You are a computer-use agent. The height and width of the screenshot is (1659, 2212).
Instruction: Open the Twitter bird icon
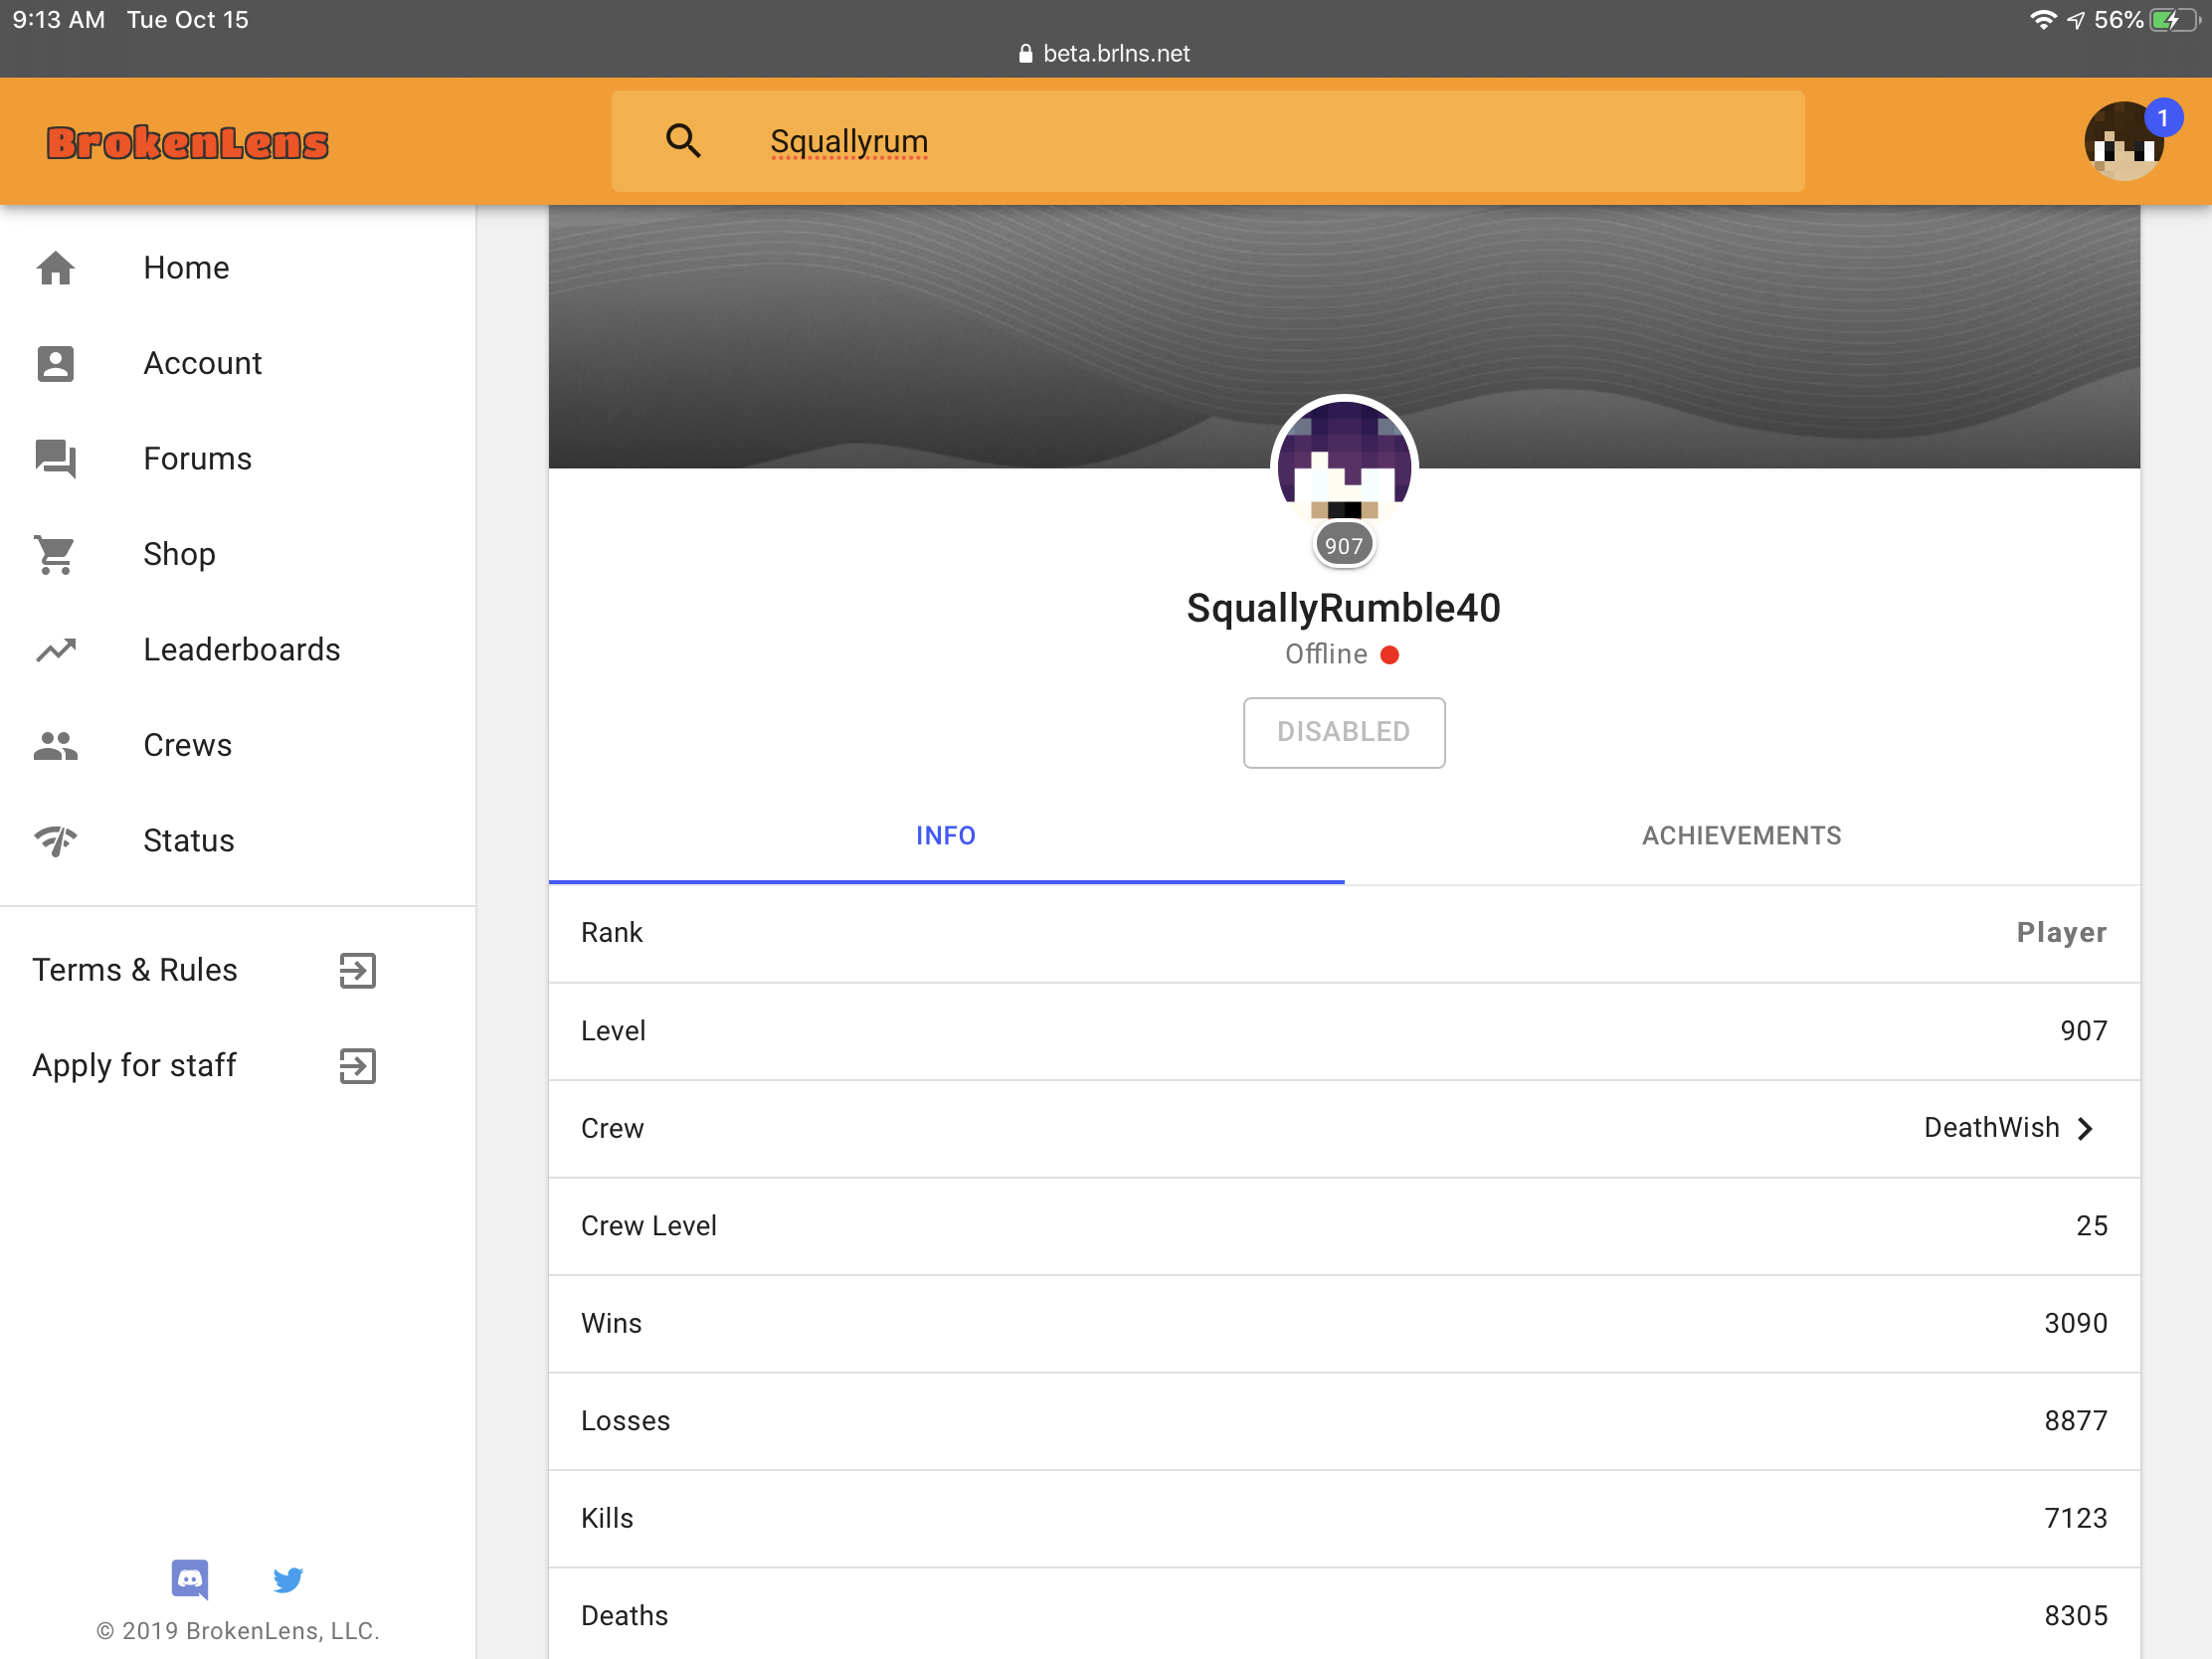click(x=288, y=1579)
